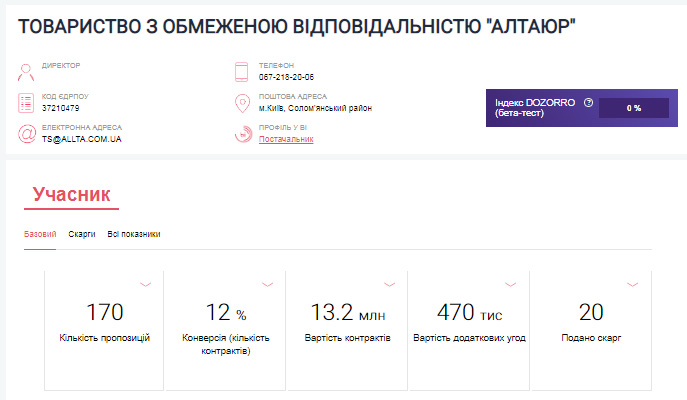Click the Подано скарг label
687x400 pixels.
click(591, 338)
